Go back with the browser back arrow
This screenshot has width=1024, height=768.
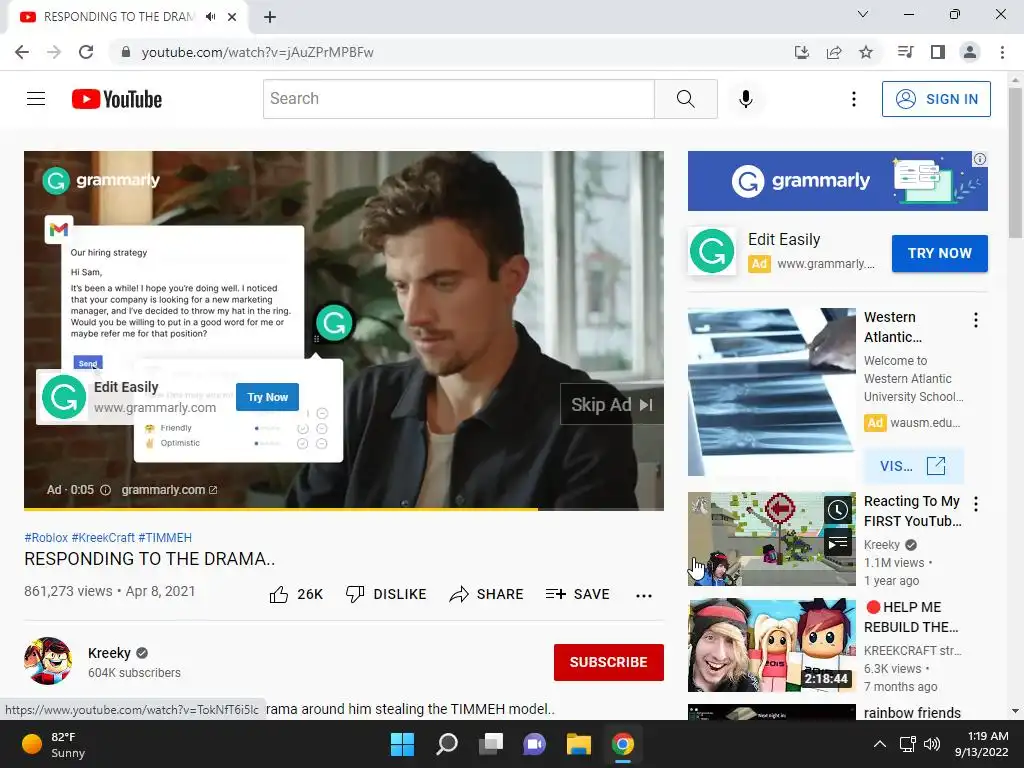tap(22, 52)
